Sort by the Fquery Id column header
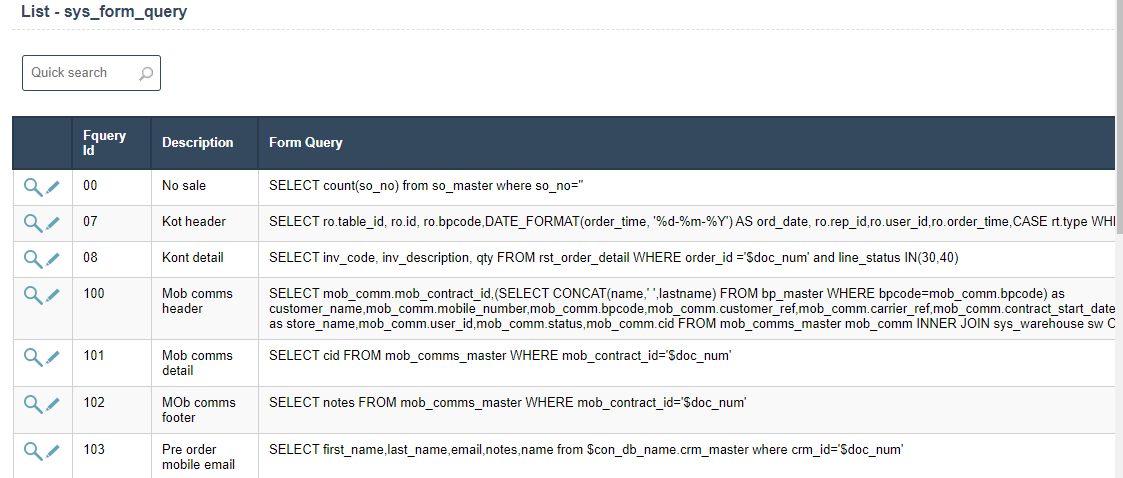The height and width of the screenshot is (478, 1123). pyautogui.click(x=105, y=143)
